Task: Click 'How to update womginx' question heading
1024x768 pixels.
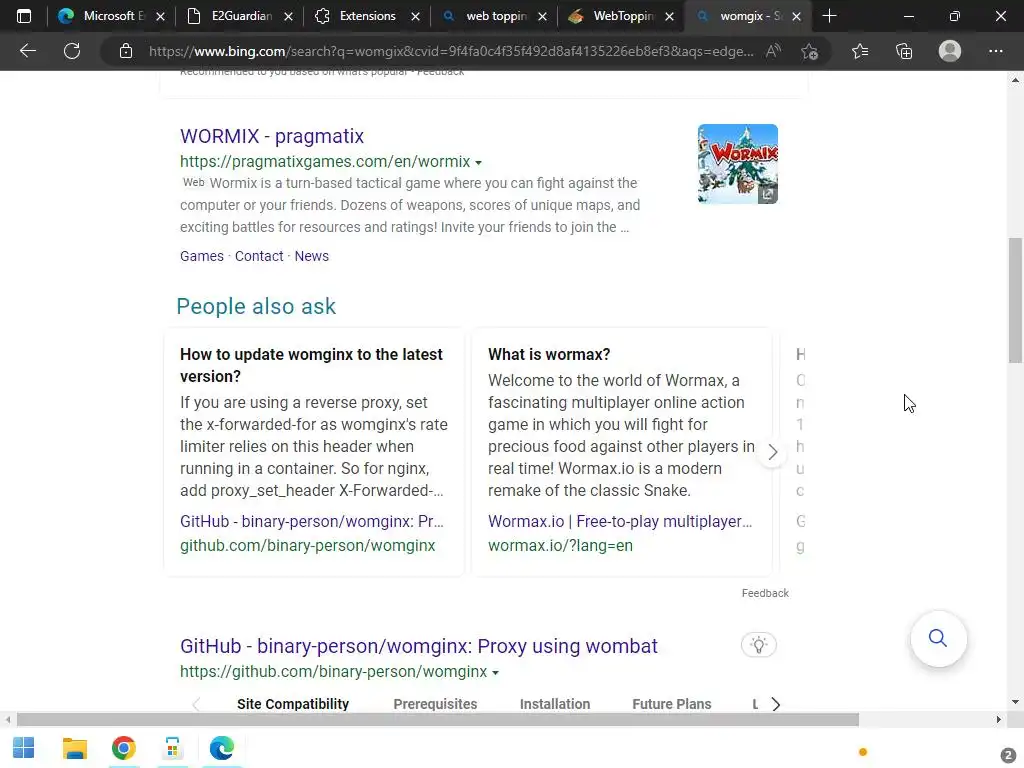Action: click(312, 365)
